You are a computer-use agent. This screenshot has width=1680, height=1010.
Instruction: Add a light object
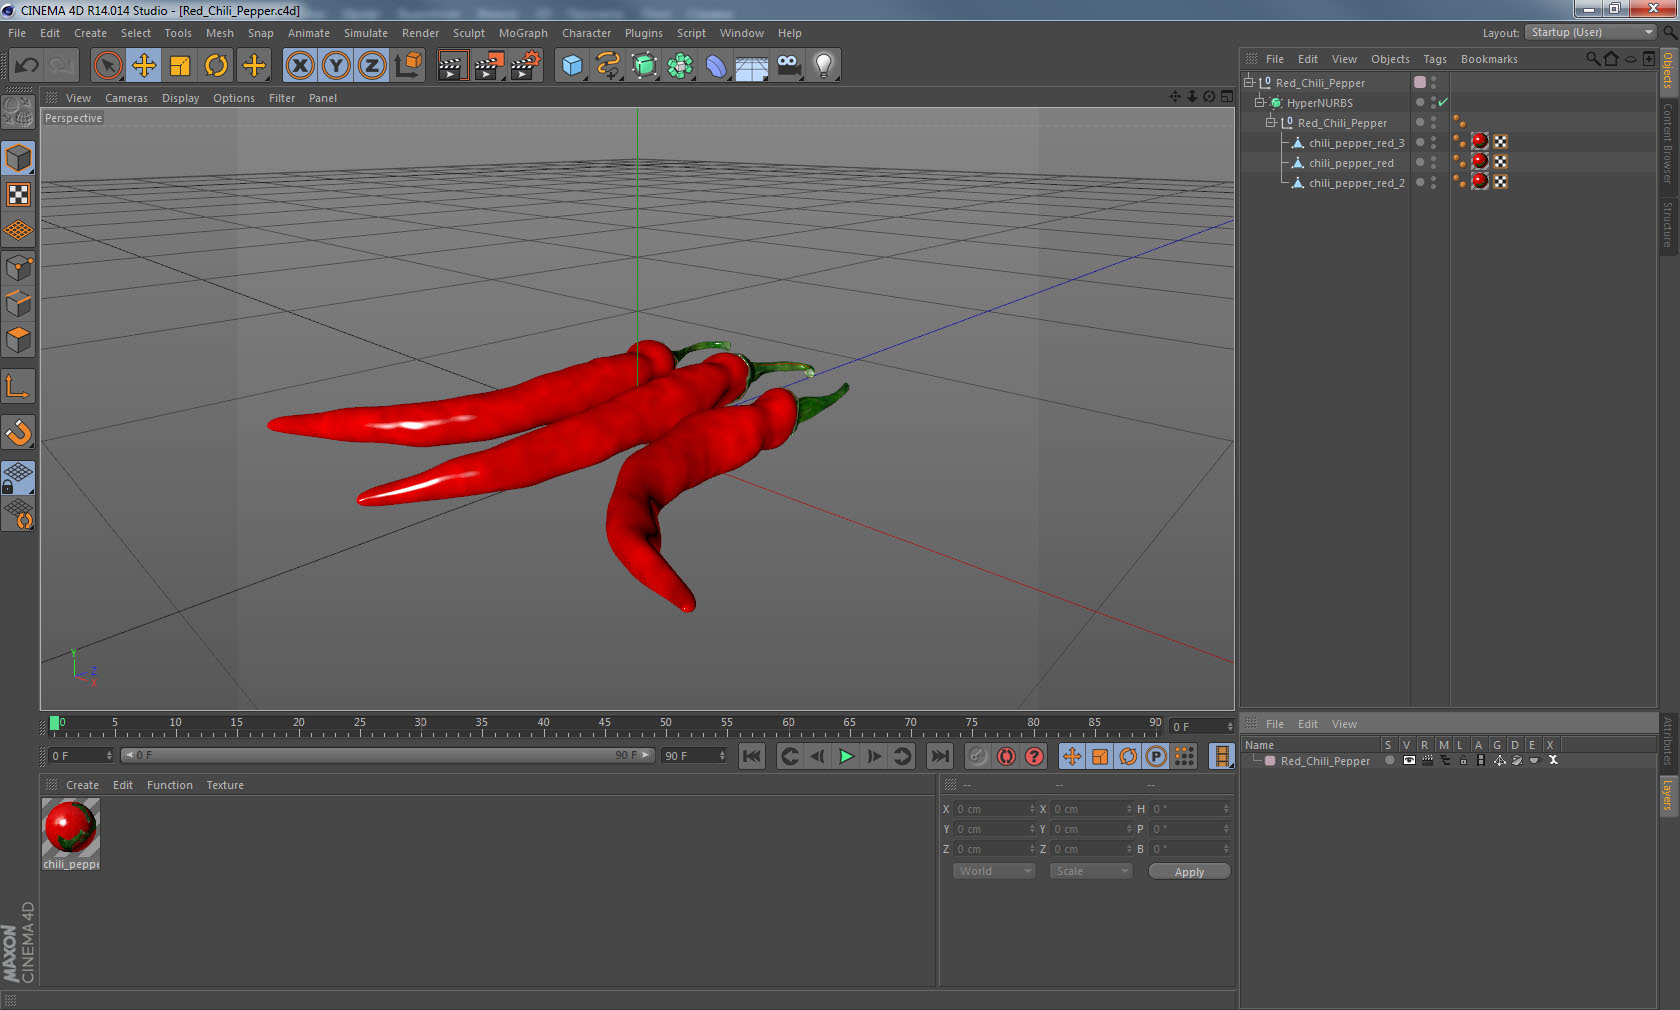(824, 66)
